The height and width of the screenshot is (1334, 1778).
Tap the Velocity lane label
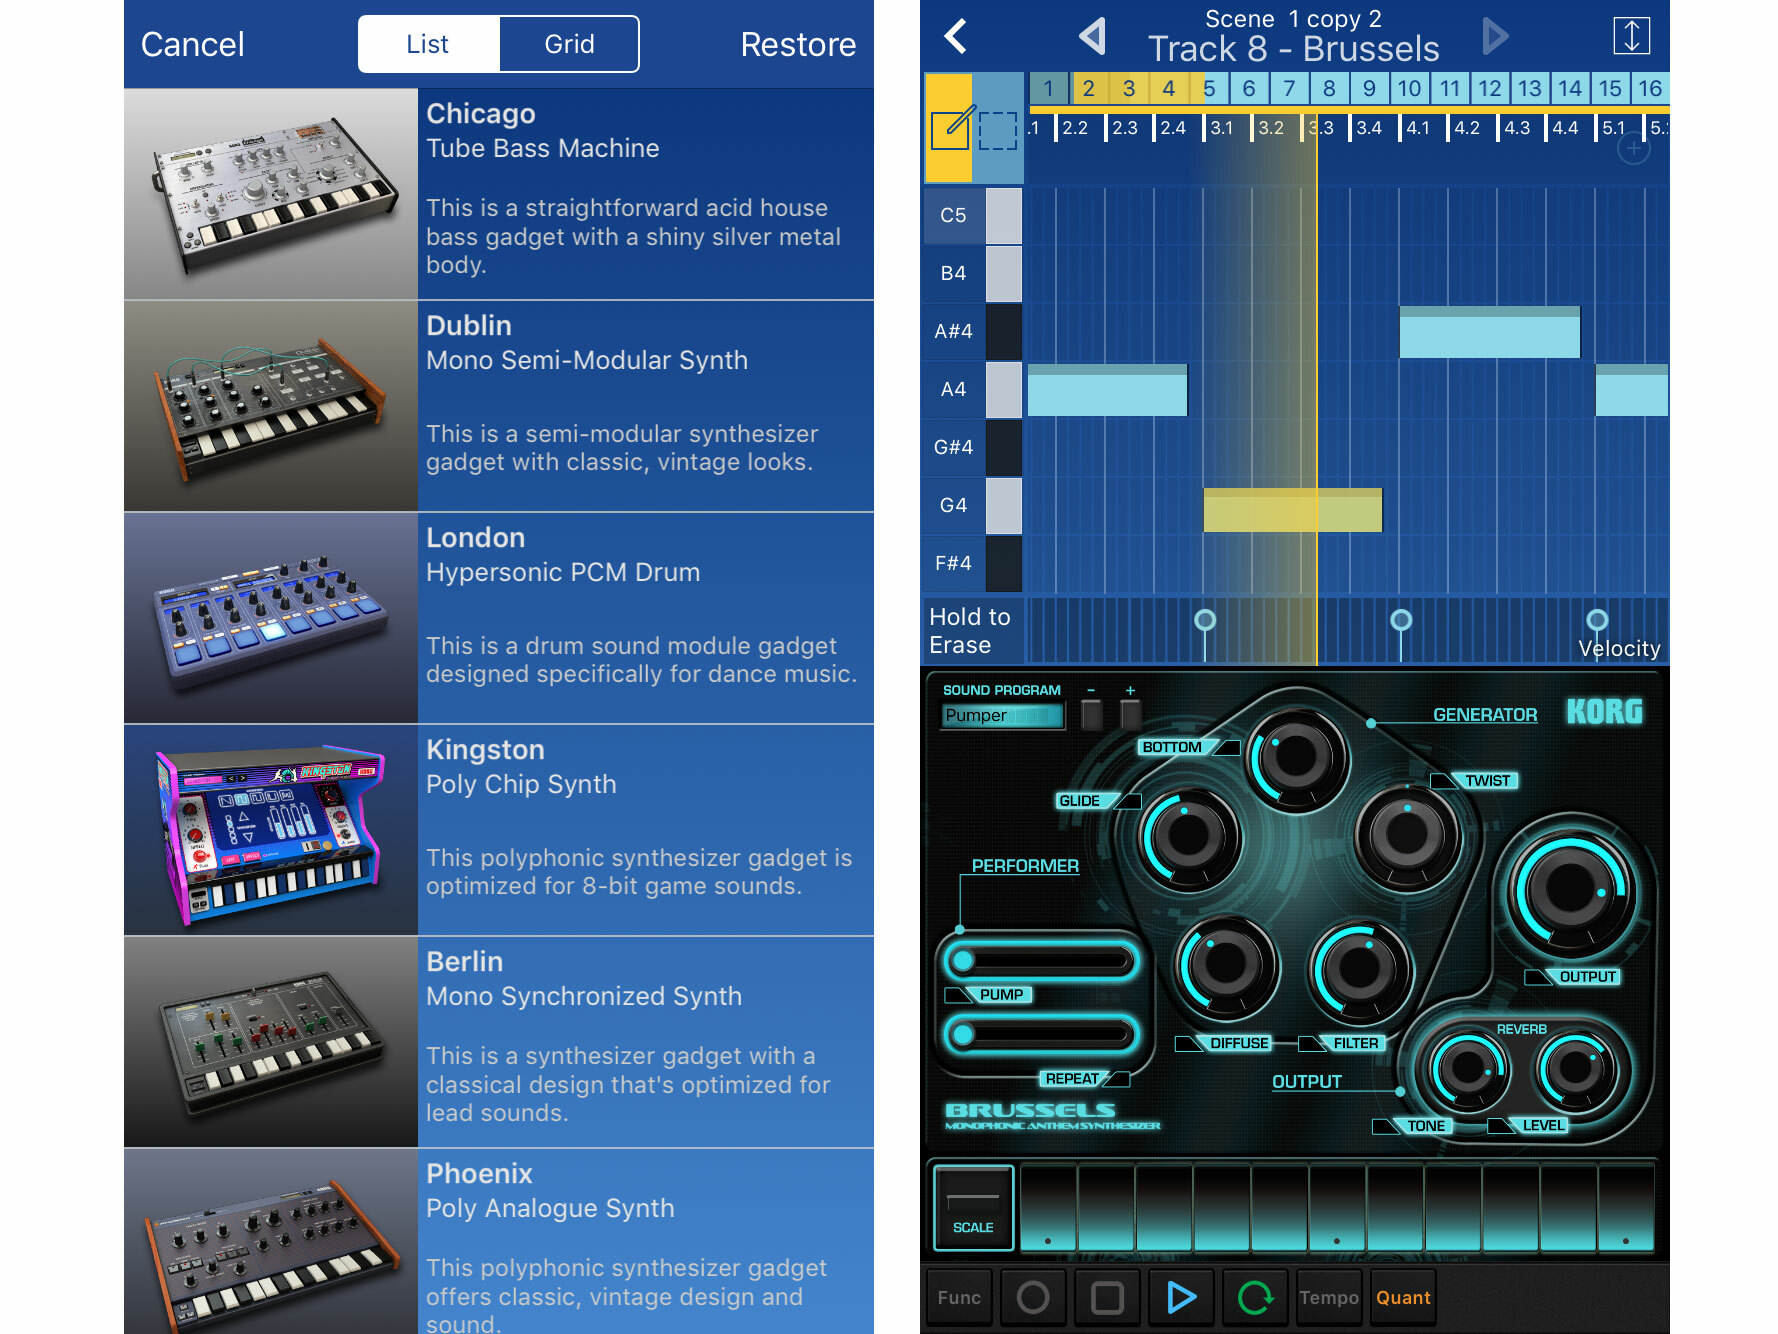[x=1619, y=649]
